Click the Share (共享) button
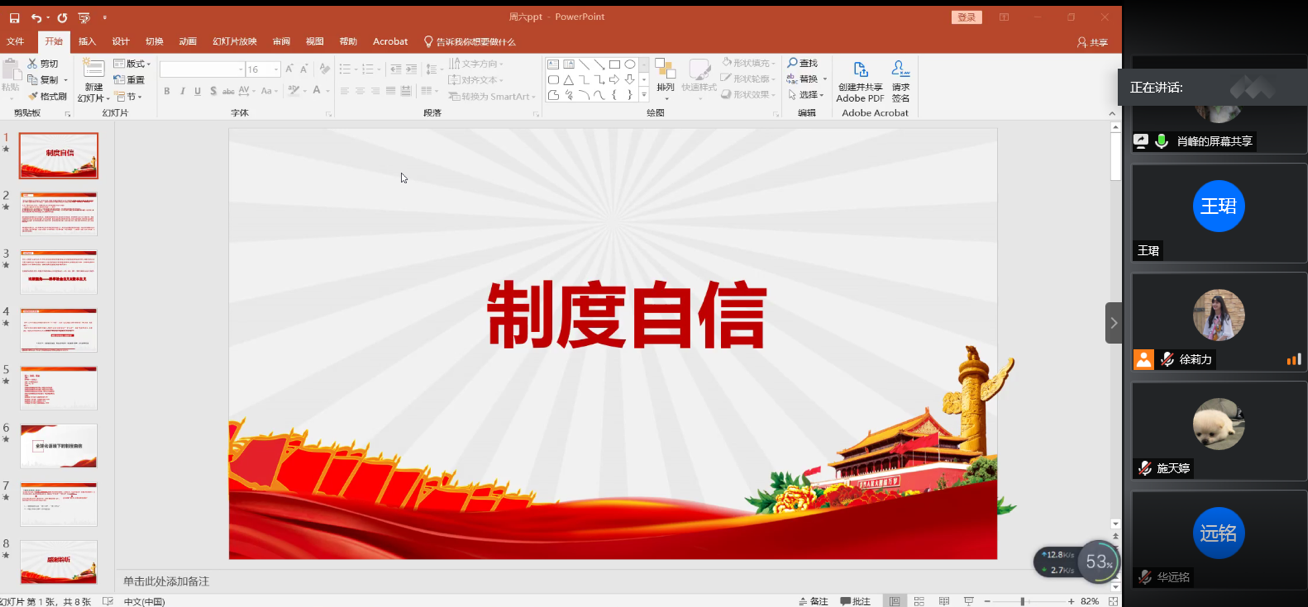This screenshot has width=1308, height=607. [x=1092, y=42]
